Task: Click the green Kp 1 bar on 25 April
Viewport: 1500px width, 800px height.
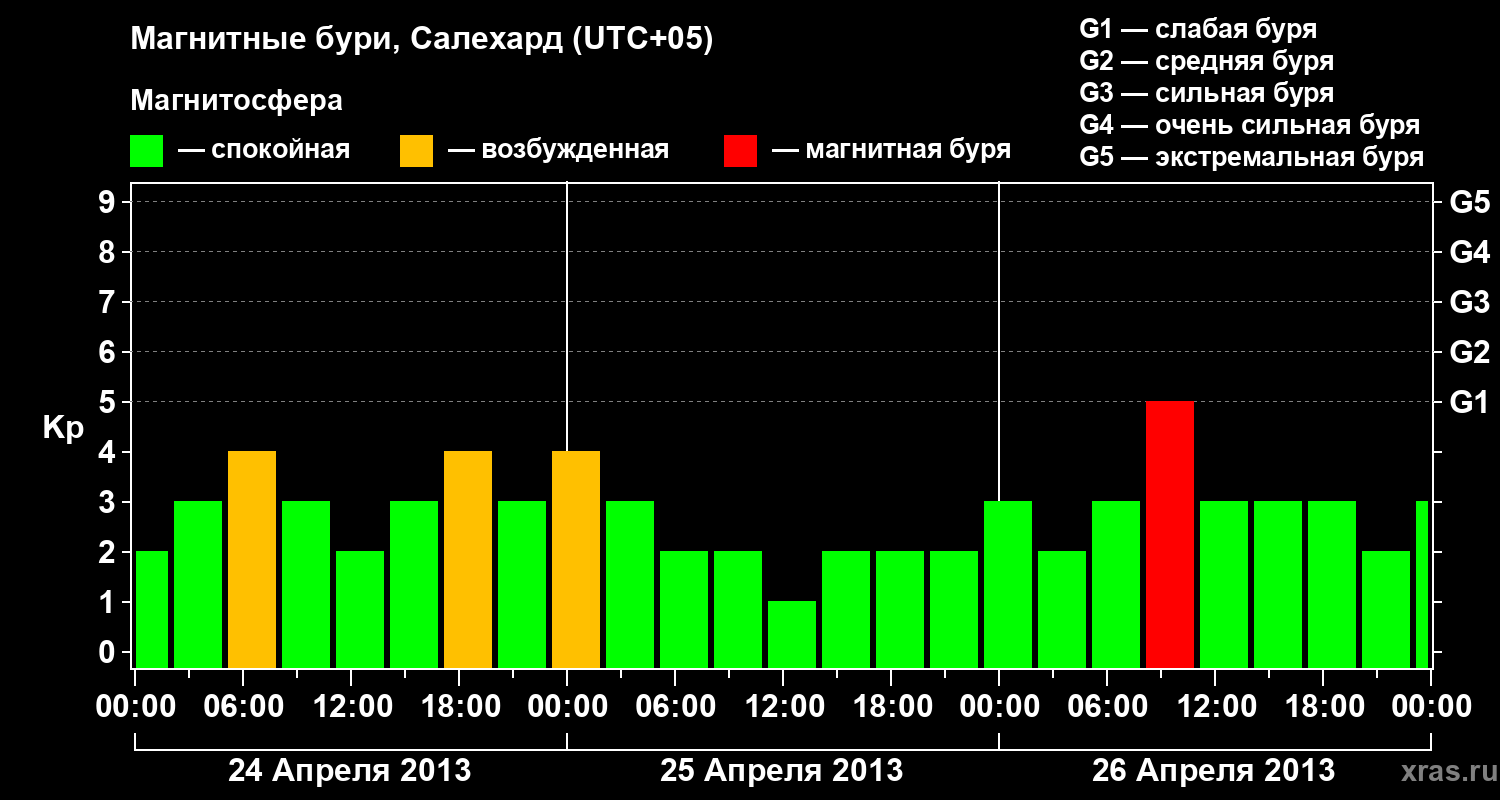Action: pyautogui.click(x=792, y=634)
